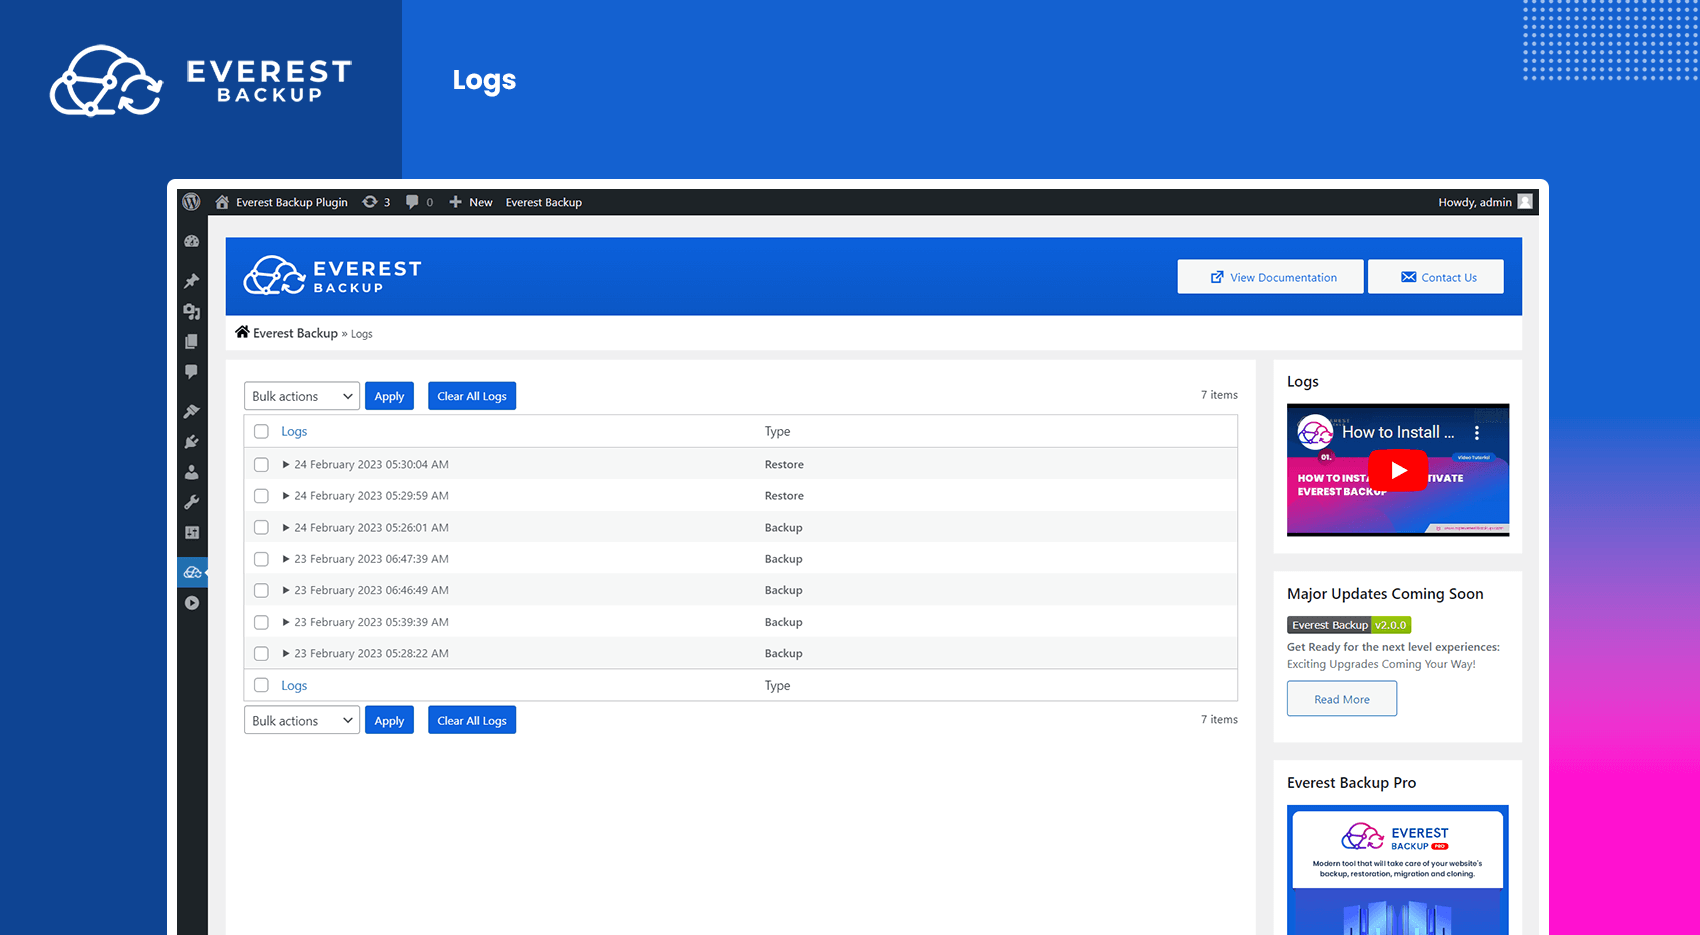The image size is (1700, 935).
Task: Click View Documentation button
Action: (x=1270, y=277)
